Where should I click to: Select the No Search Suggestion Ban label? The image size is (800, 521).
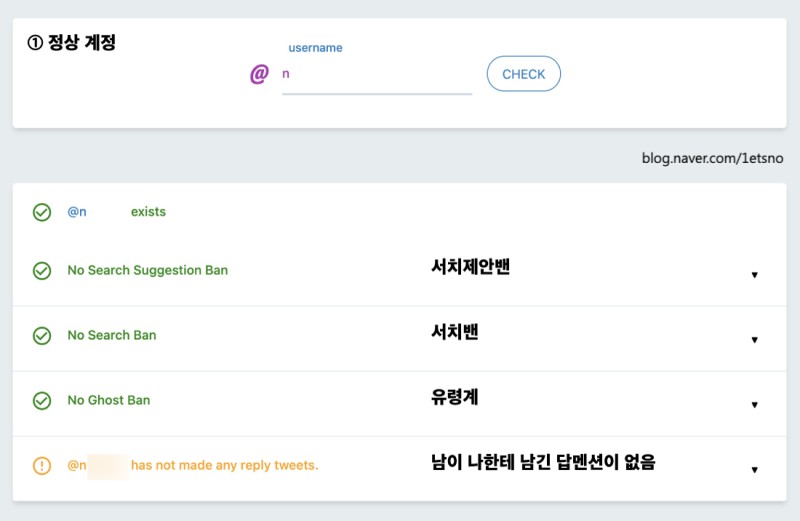147,270
